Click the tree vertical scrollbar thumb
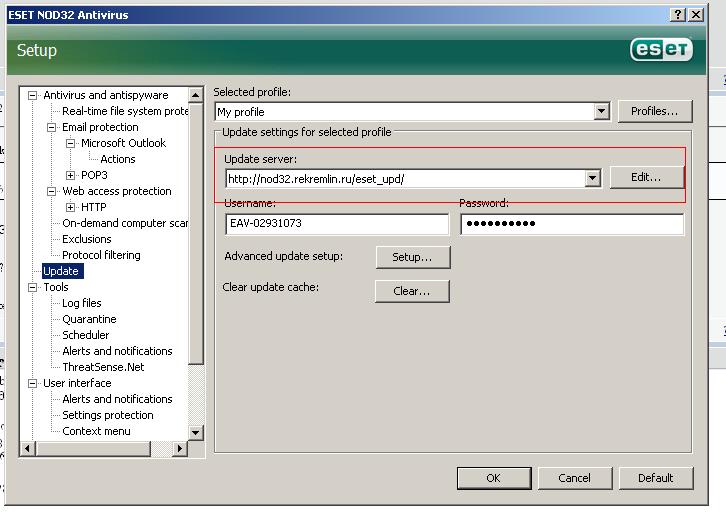This screenshot has width=726, height=517. pyautogui.click(x=195, y=234)
